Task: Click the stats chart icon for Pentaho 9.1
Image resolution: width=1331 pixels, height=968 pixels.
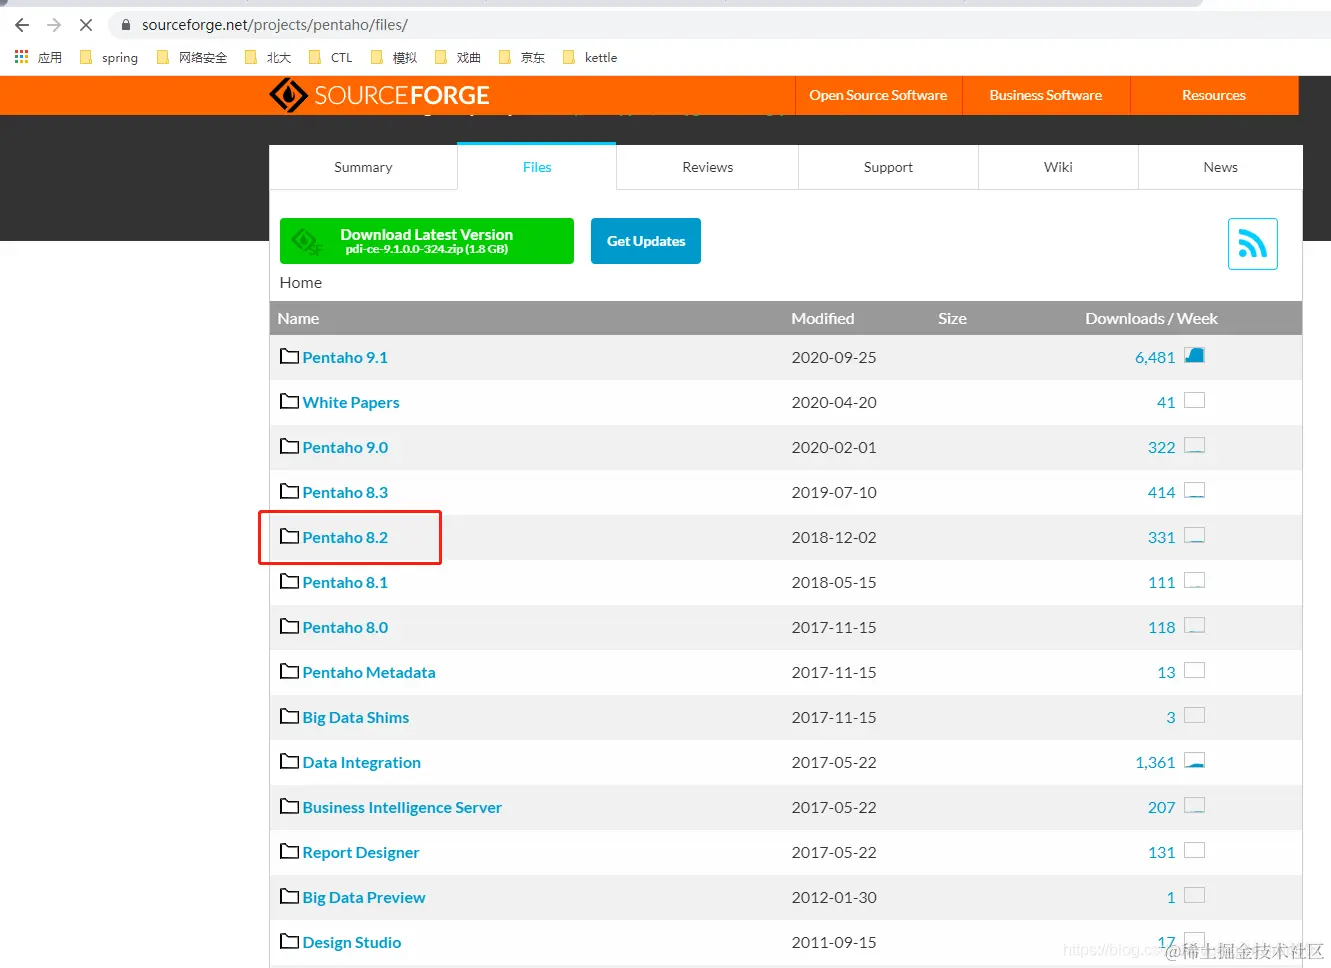Action: click(1194, 355)
